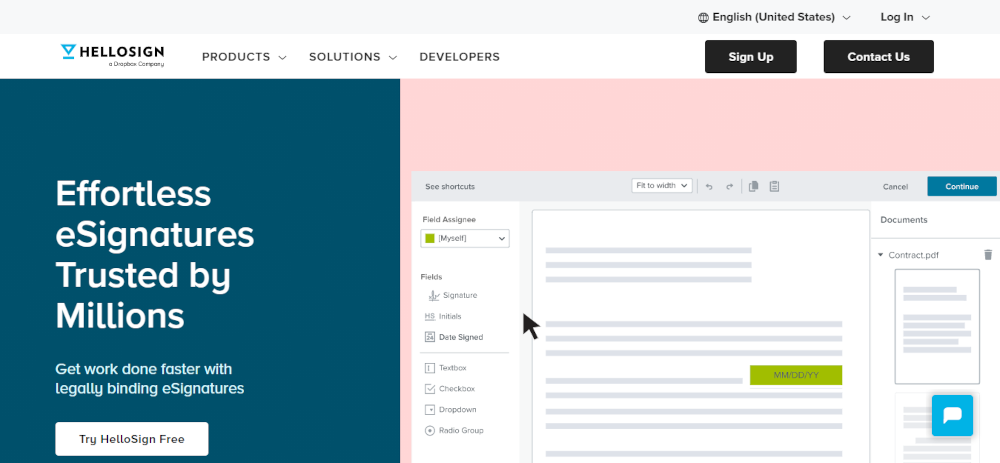
Task: Click the redo arrow in editor toolbar
Action: (730, 187)
